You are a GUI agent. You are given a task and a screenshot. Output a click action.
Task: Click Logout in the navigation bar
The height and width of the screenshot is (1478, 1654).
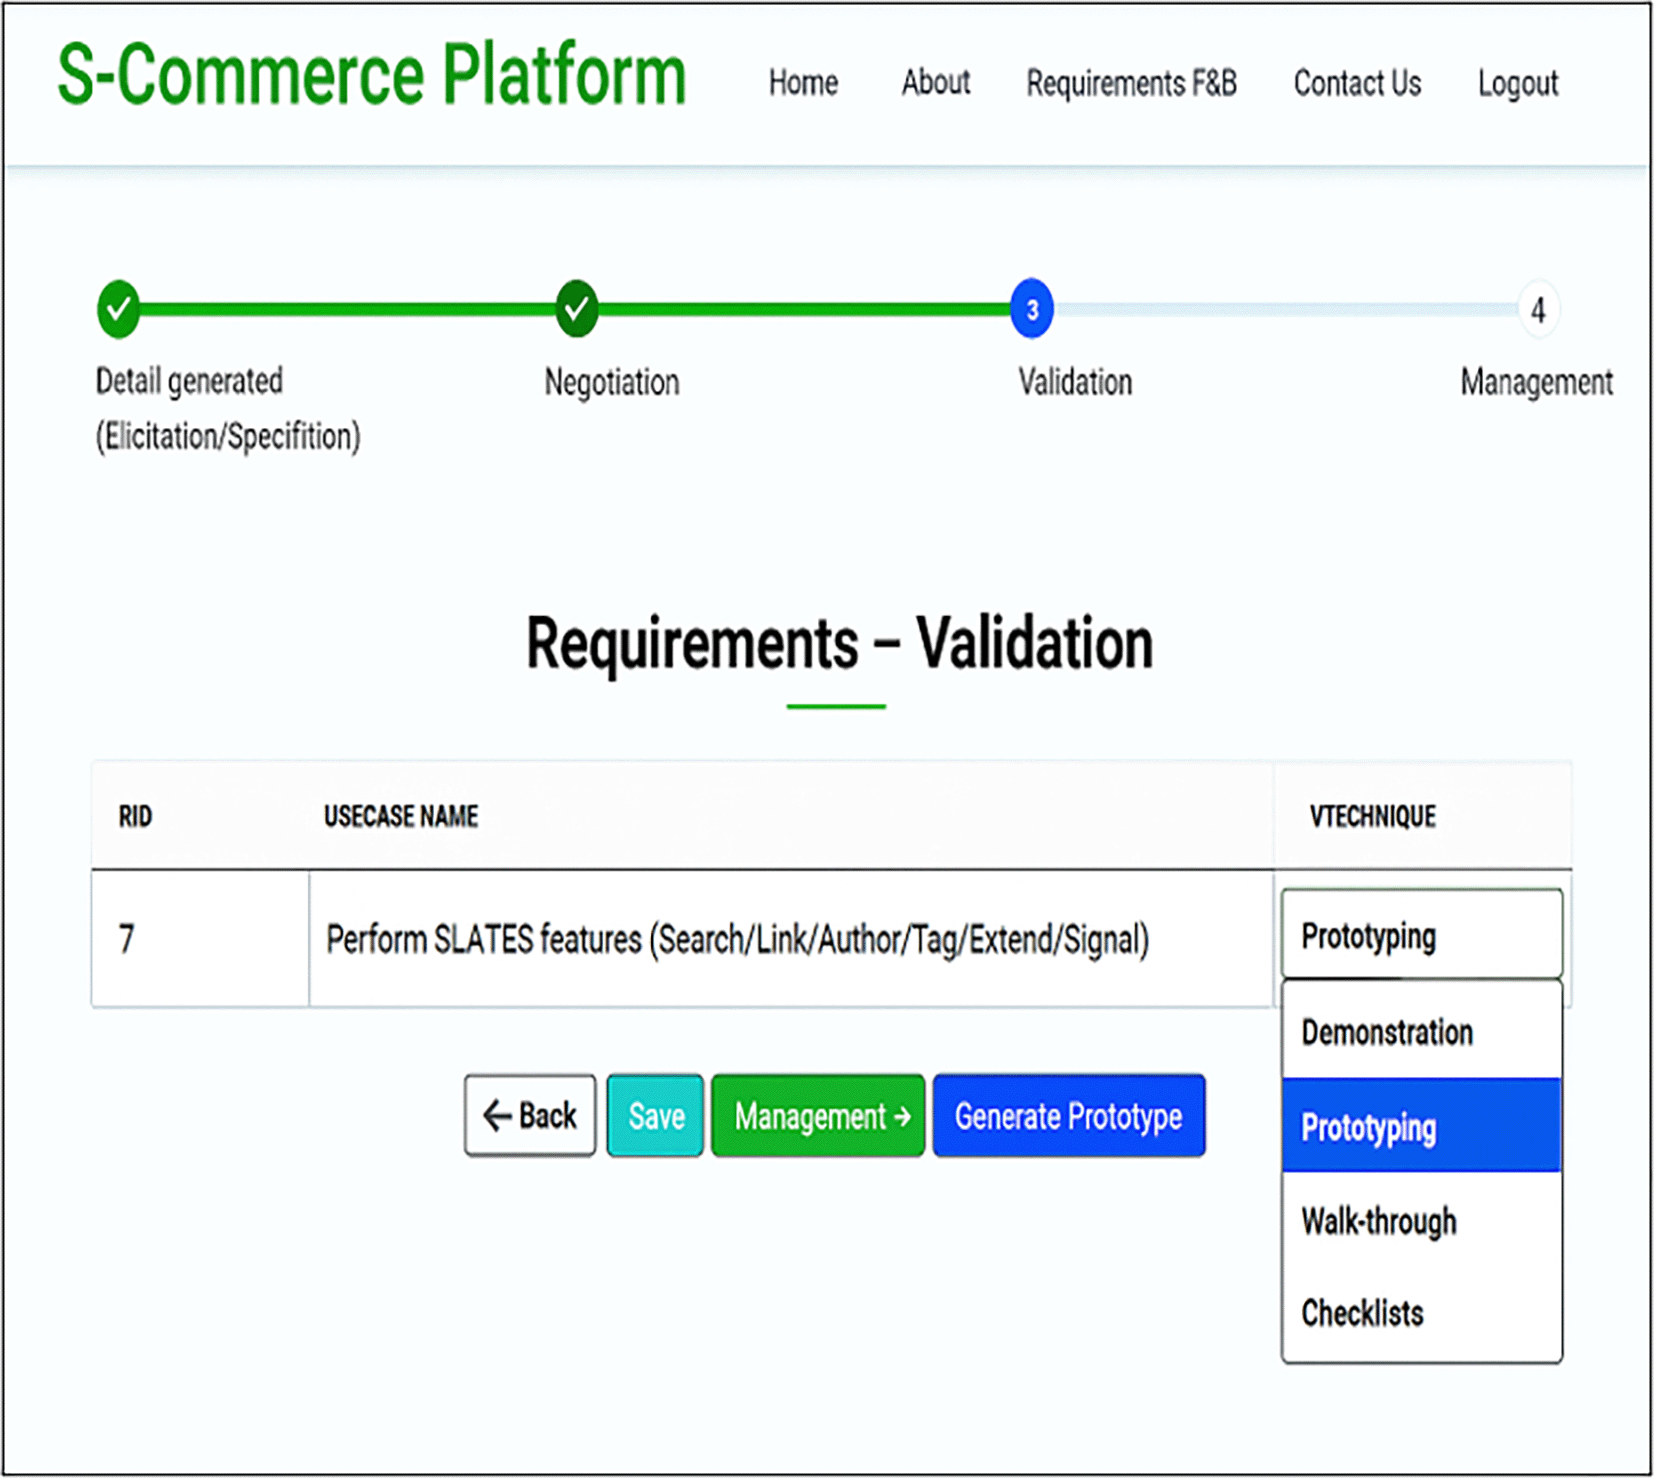click(1517, 83)
